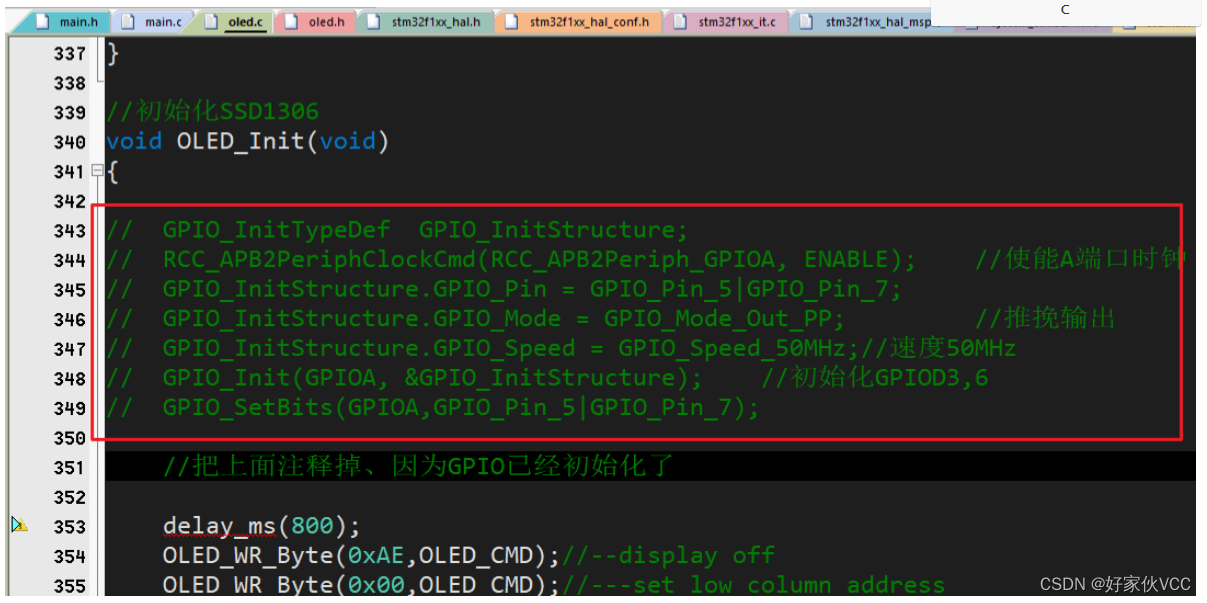Switch to the stm32f1xx_it.c tab
This screenshot has height=603, width=1207.
coord(726,21)
